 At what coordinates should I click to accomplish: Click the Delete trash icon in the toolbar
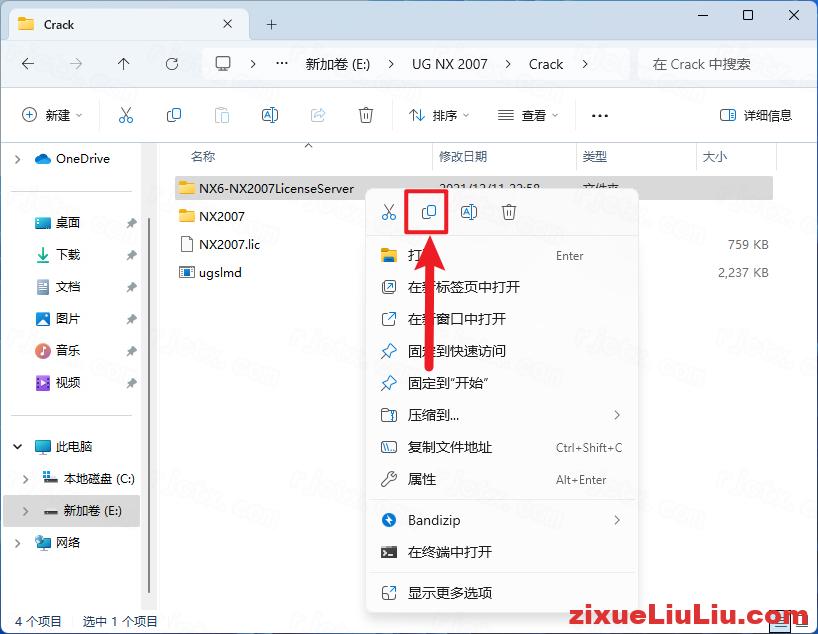coord(366,115)
